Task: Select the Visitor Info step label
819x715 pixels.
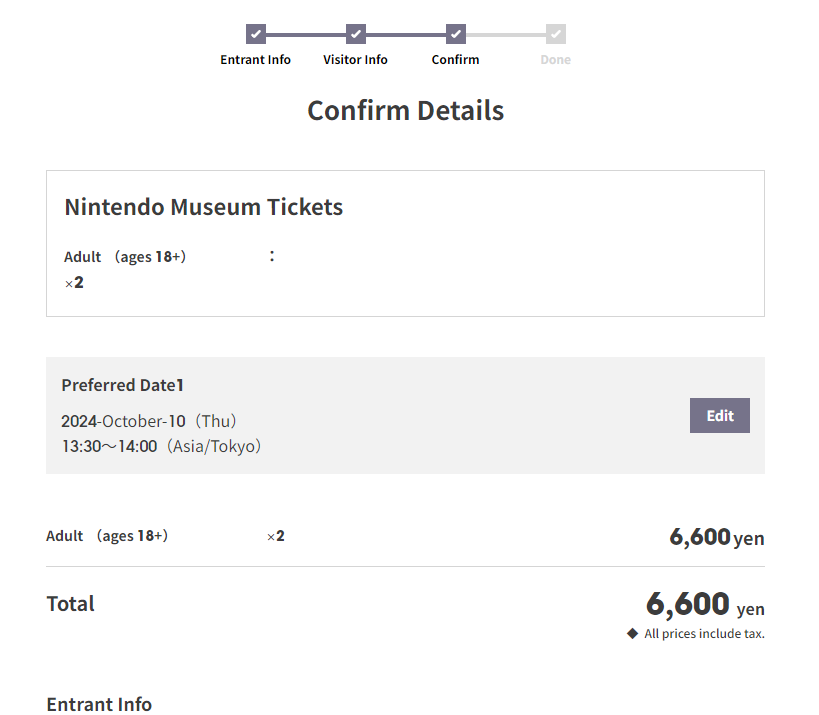Action: [356, 60]
